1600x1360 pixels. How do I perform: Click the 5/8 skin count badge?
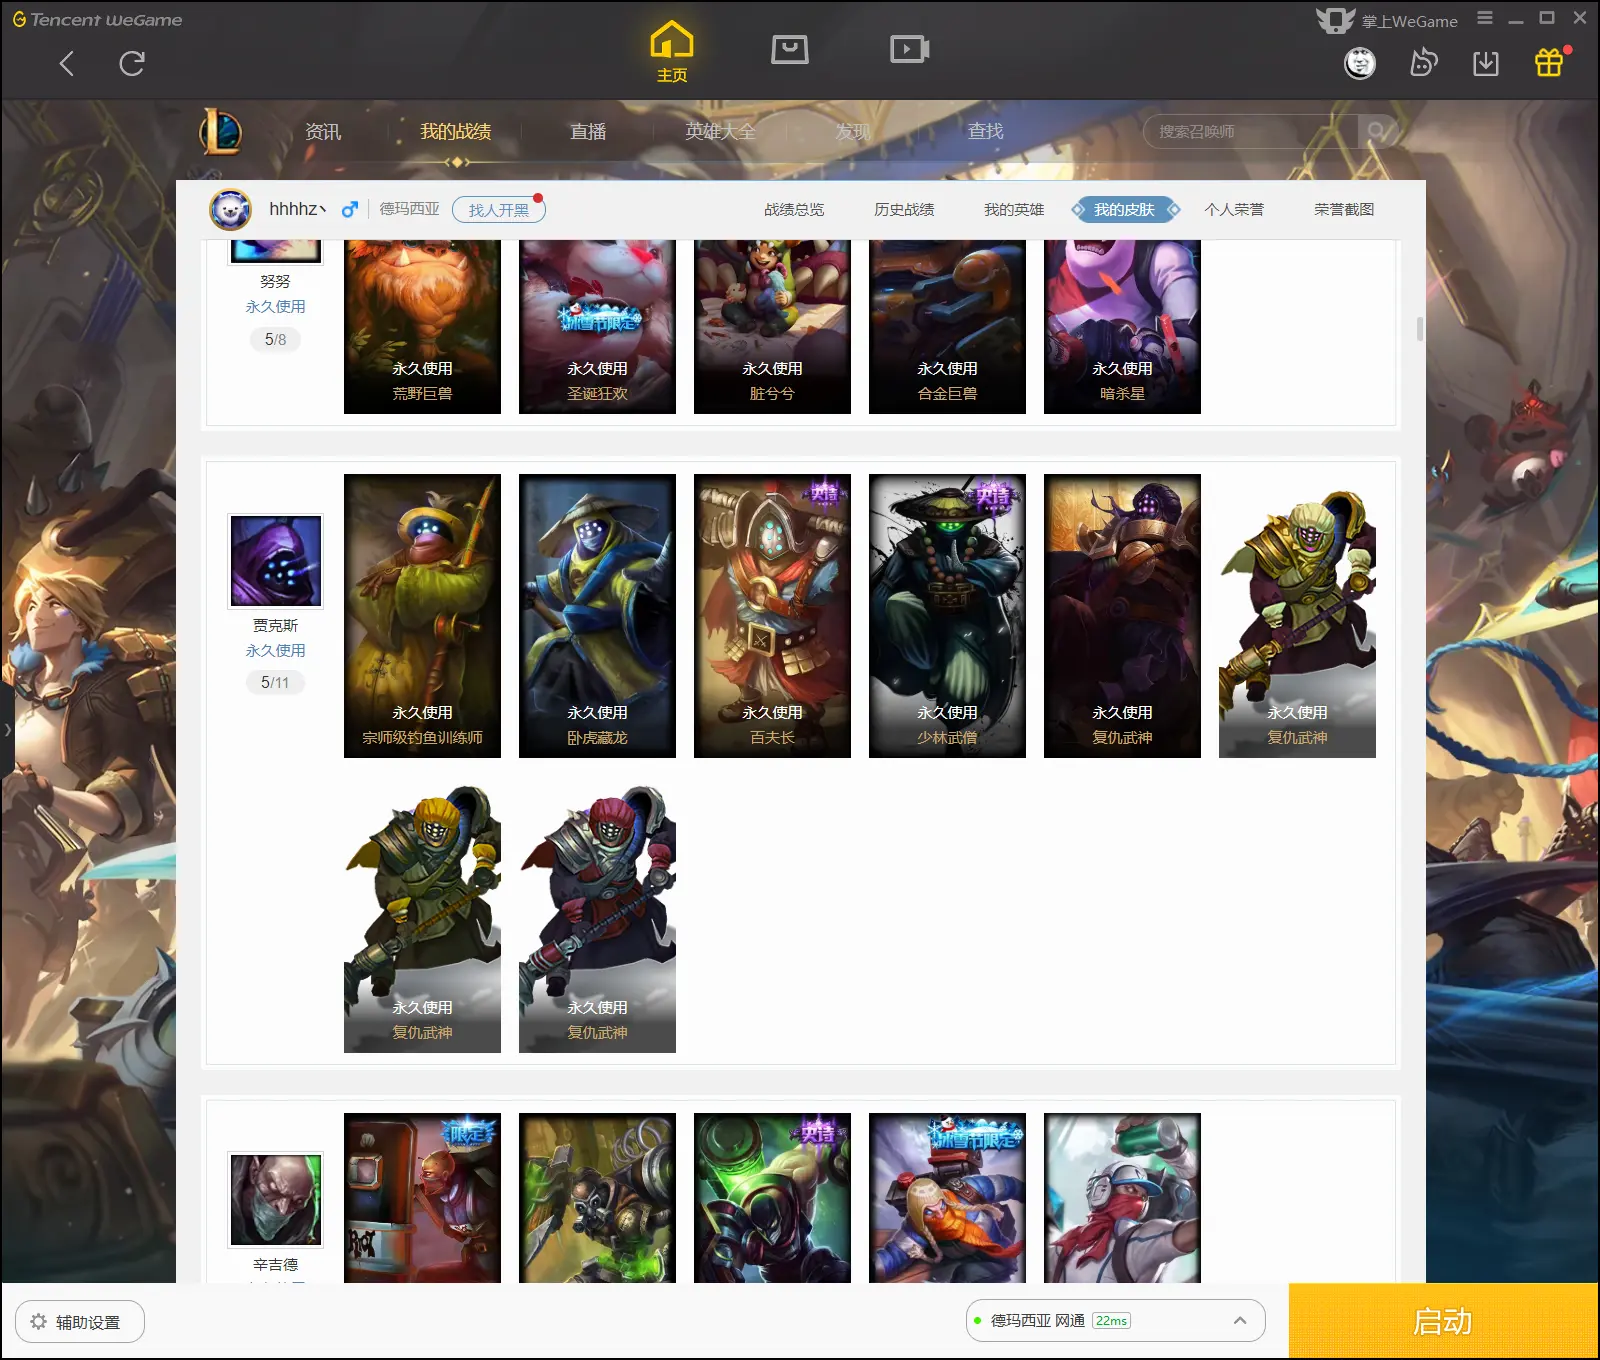(275, 339)
